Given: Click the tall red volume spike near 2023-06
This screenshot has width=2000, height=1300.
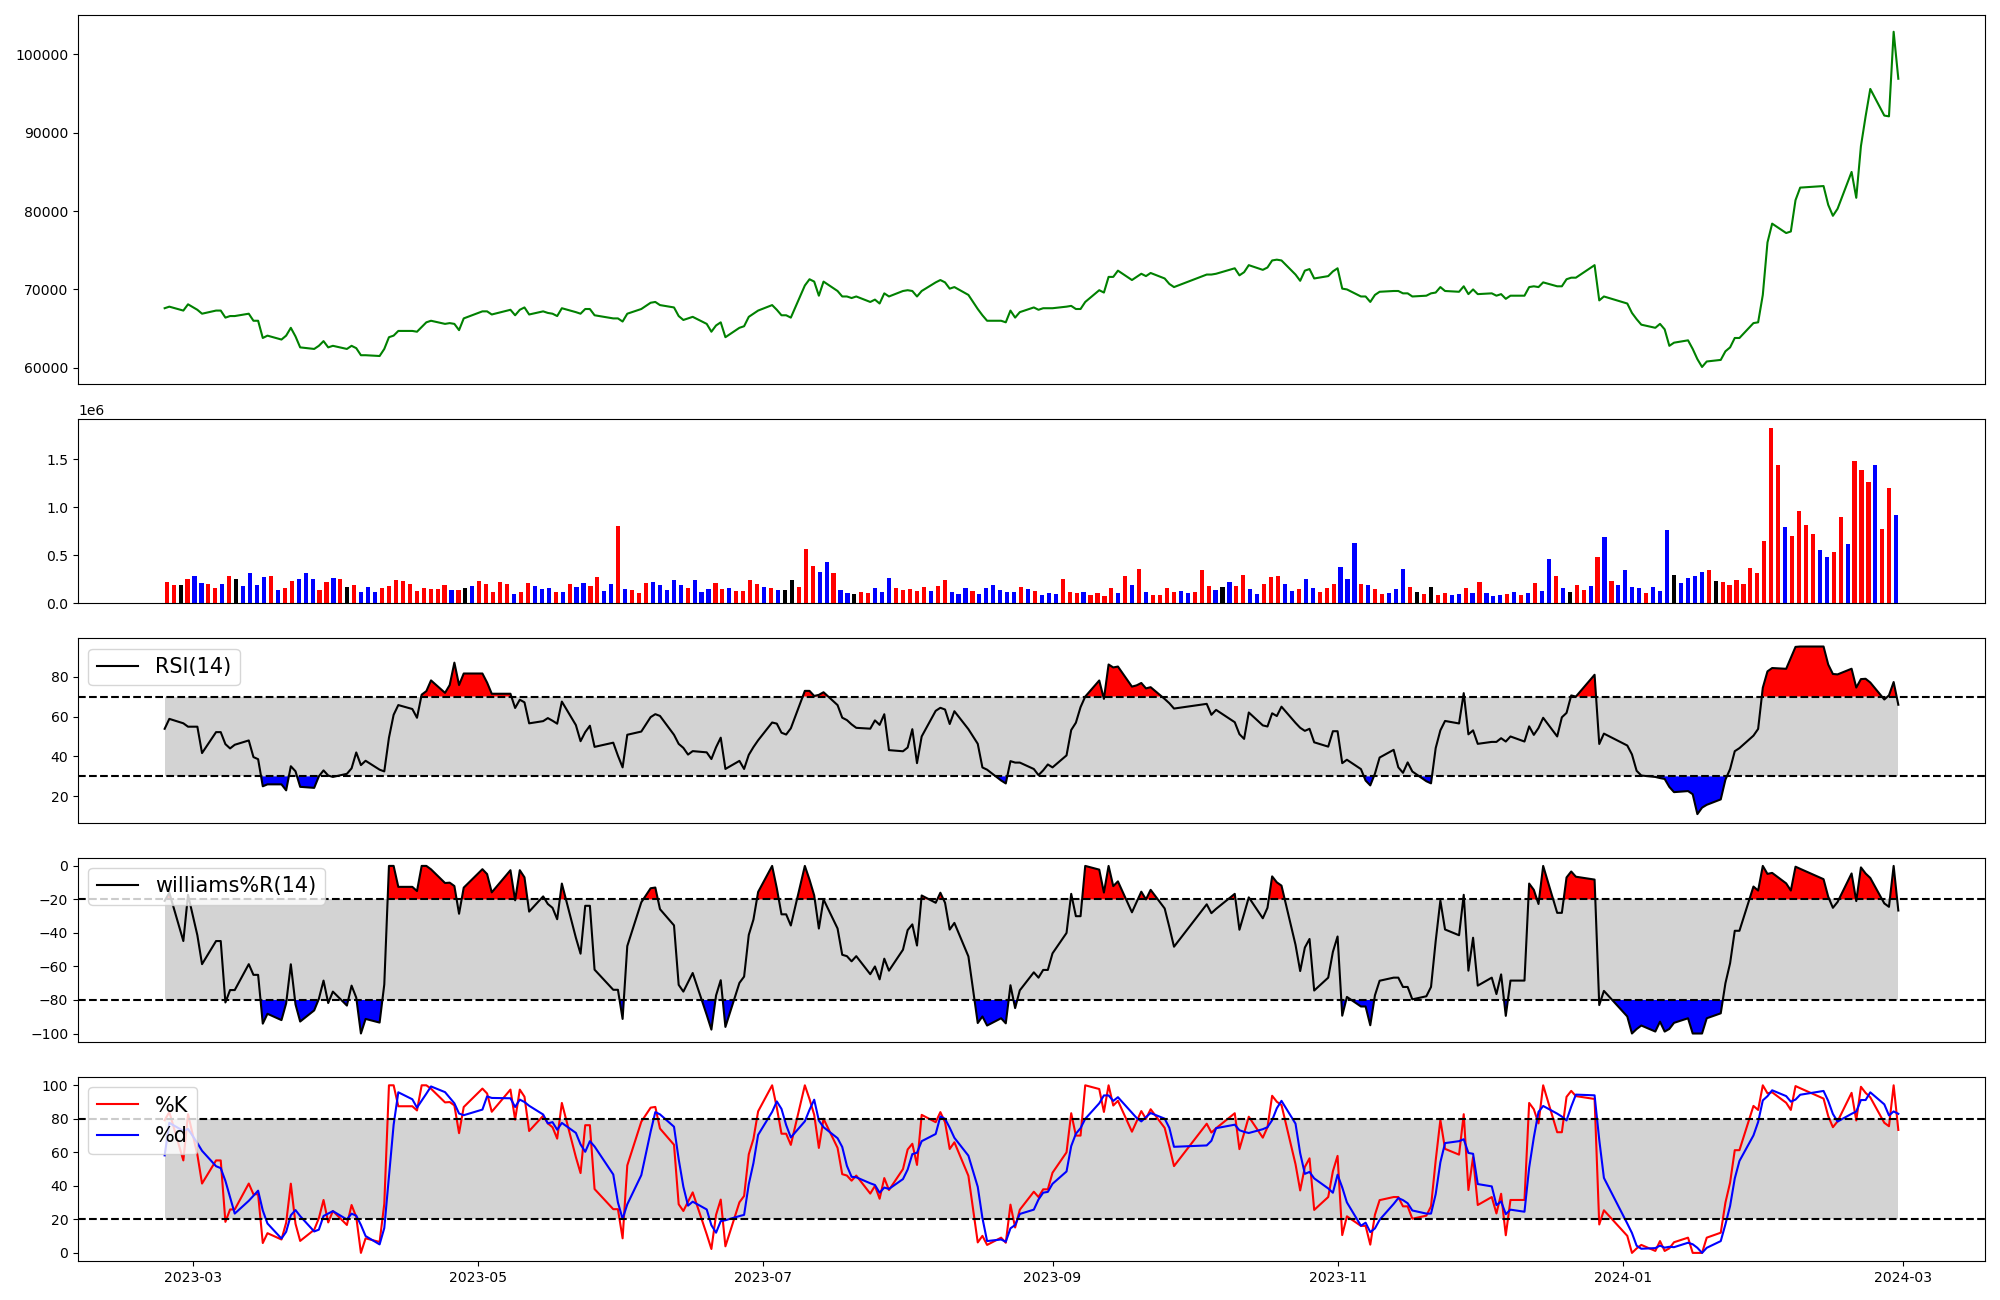Looking at the screenshot, I should [x=618, y=565].
